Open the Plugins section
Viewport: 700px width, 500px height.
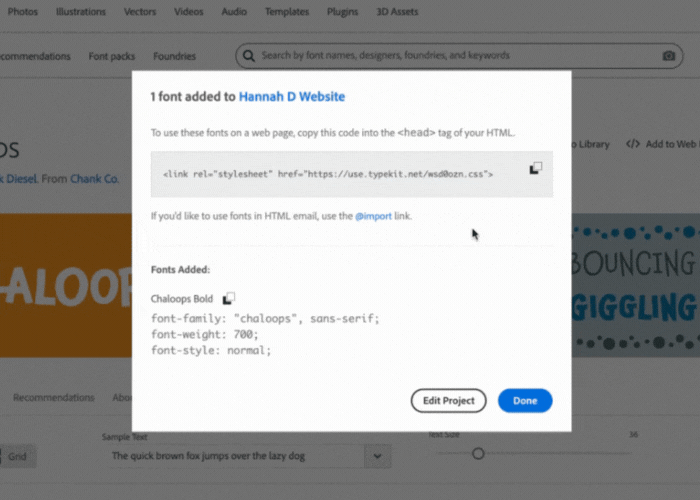342,12
